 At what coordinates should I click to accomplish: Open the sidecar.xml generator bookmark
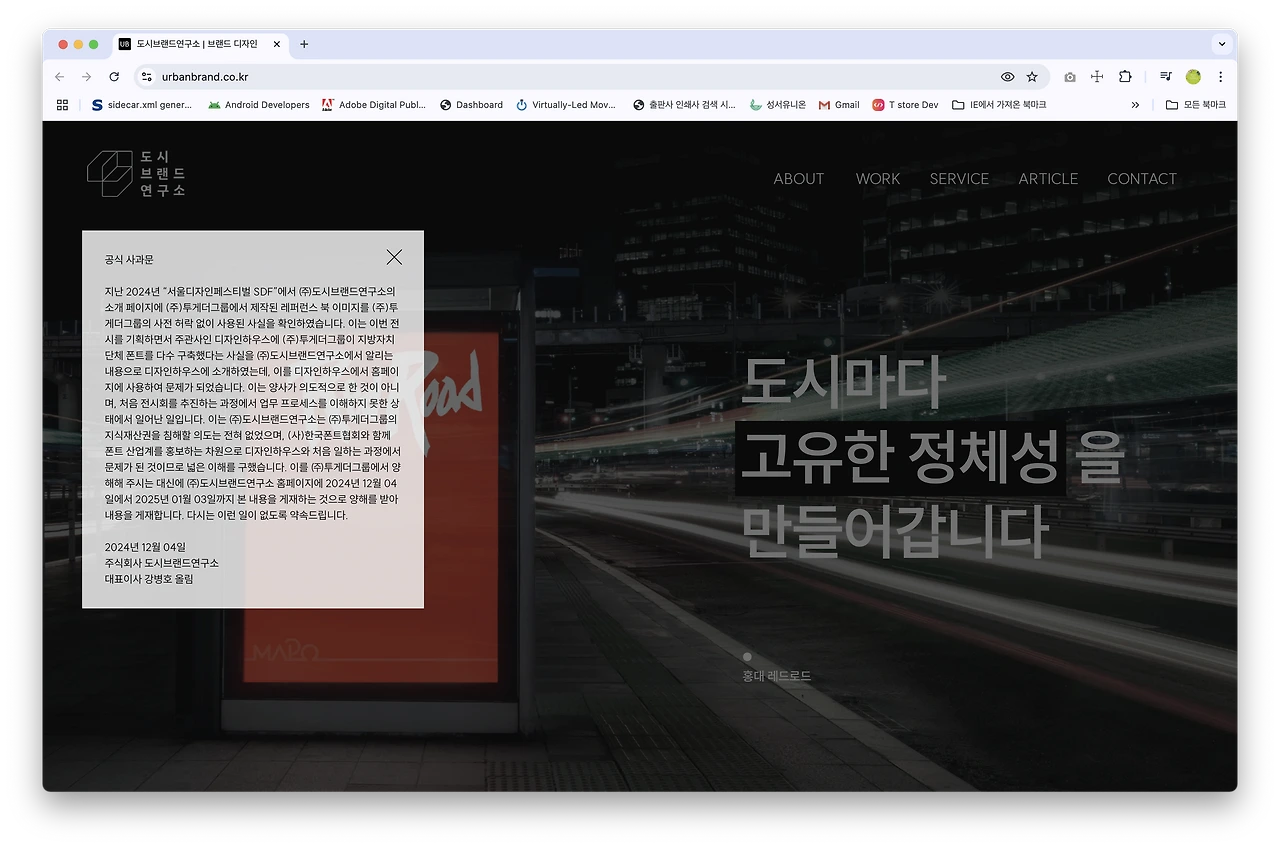[141, 105]
